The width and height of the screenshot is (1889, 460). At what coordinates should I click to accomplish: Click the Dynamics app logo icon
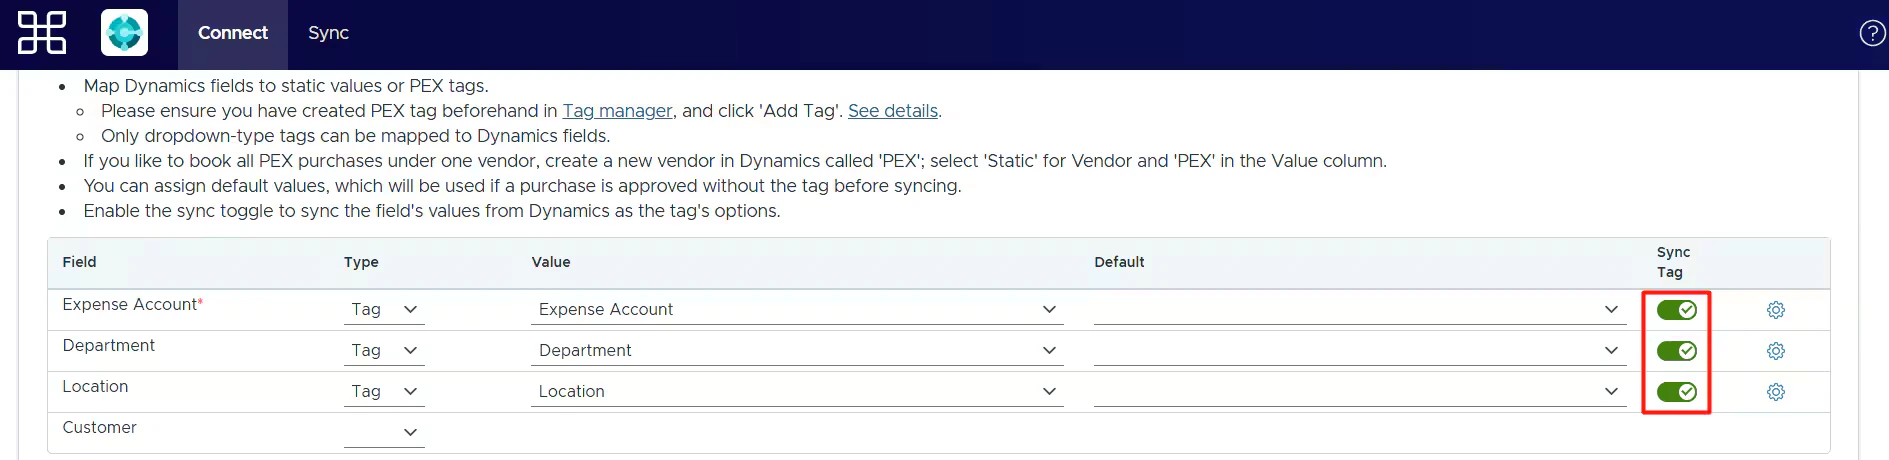124,33
